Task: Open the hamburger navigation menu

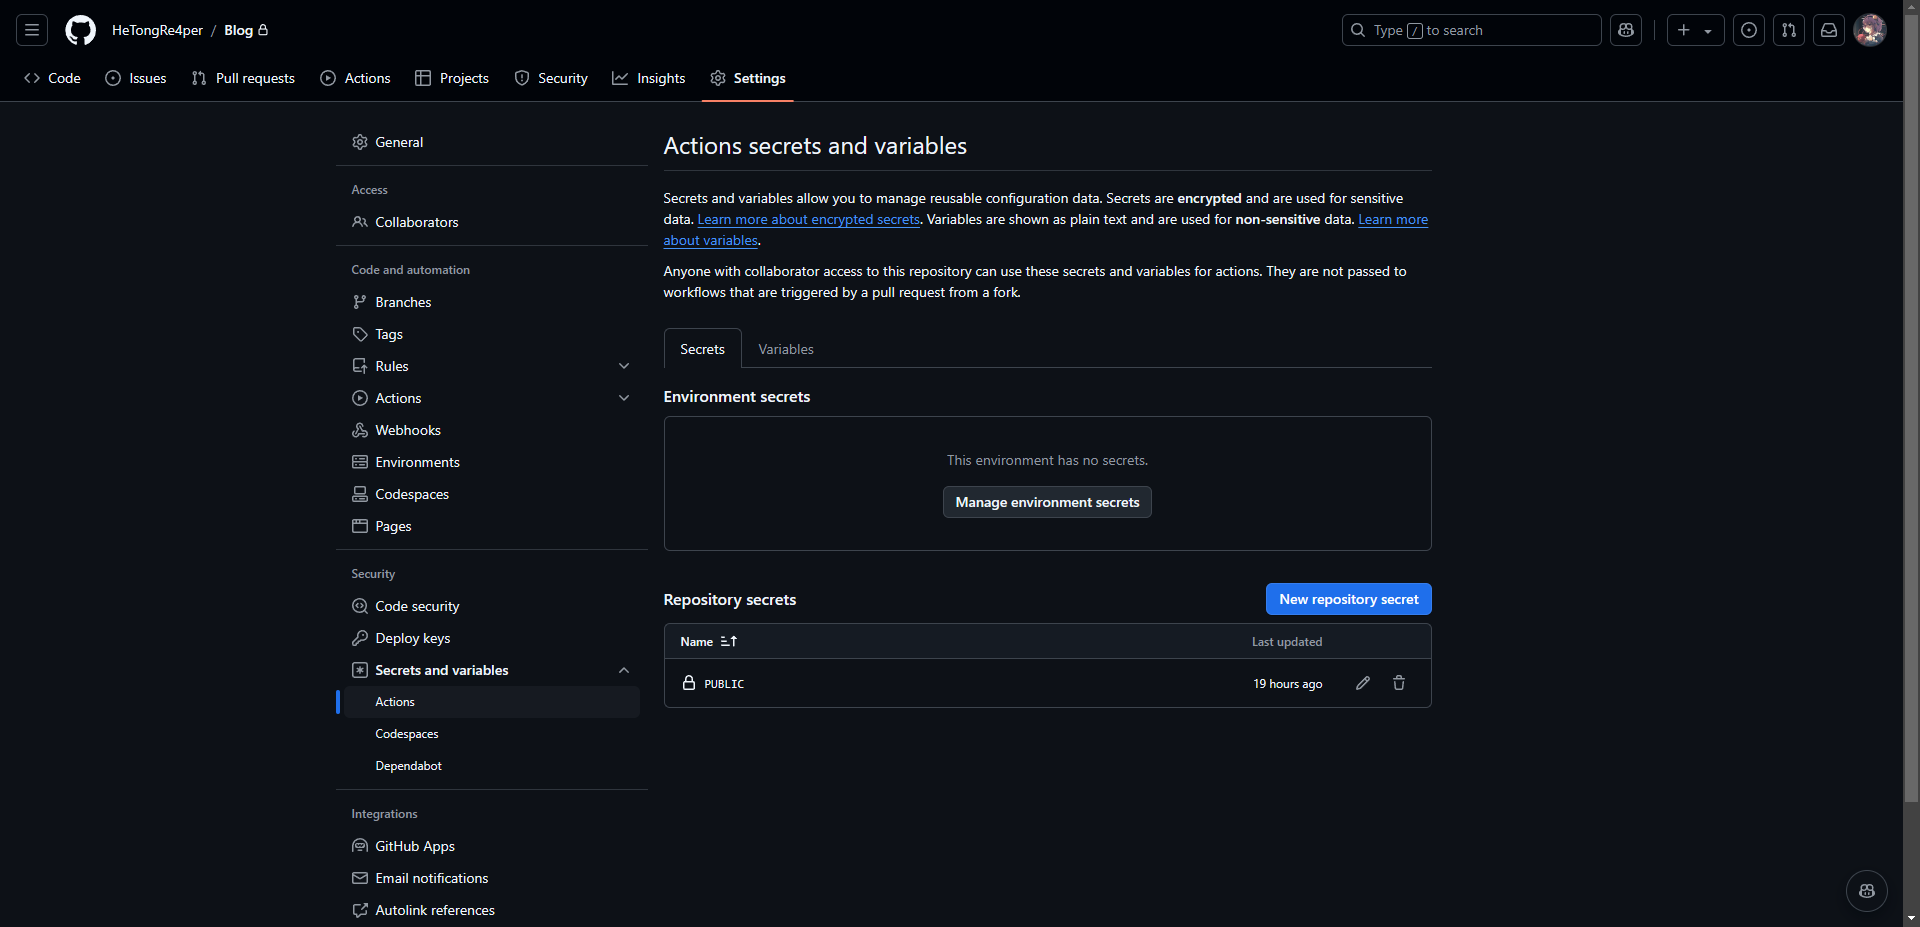Action: point(32,30)
